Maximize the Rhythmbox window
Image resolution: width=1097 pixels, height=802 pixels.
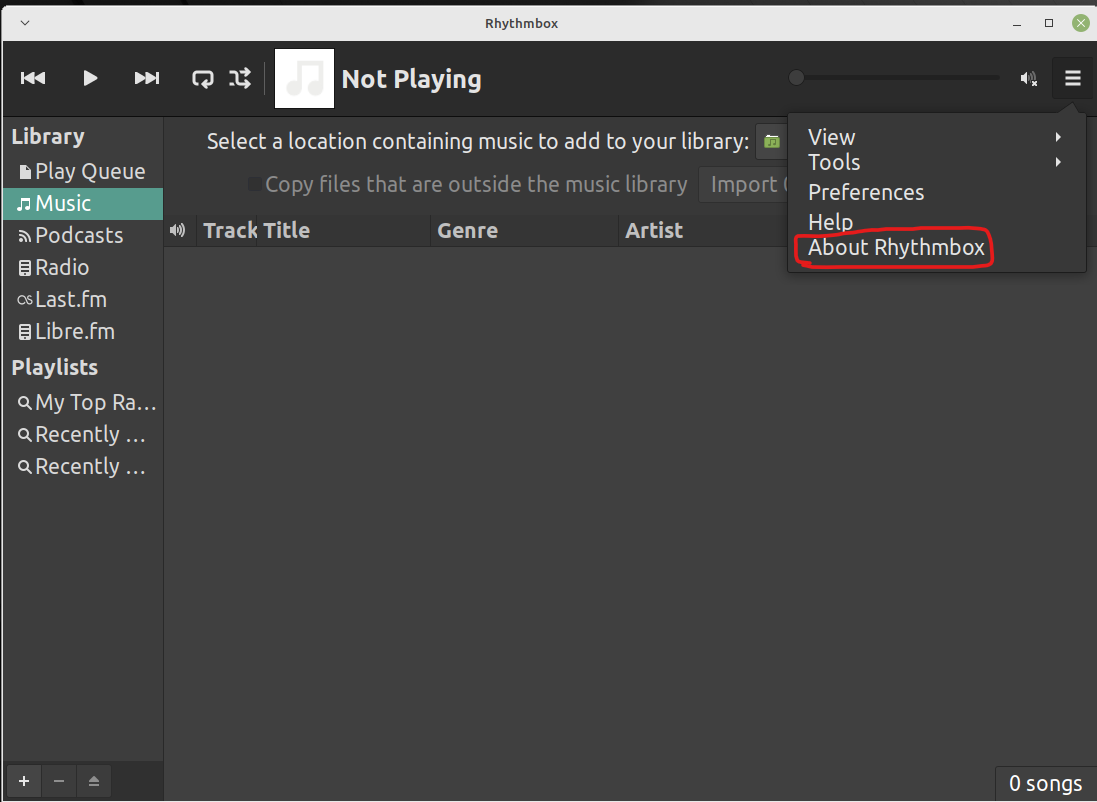pos(1049,23)
